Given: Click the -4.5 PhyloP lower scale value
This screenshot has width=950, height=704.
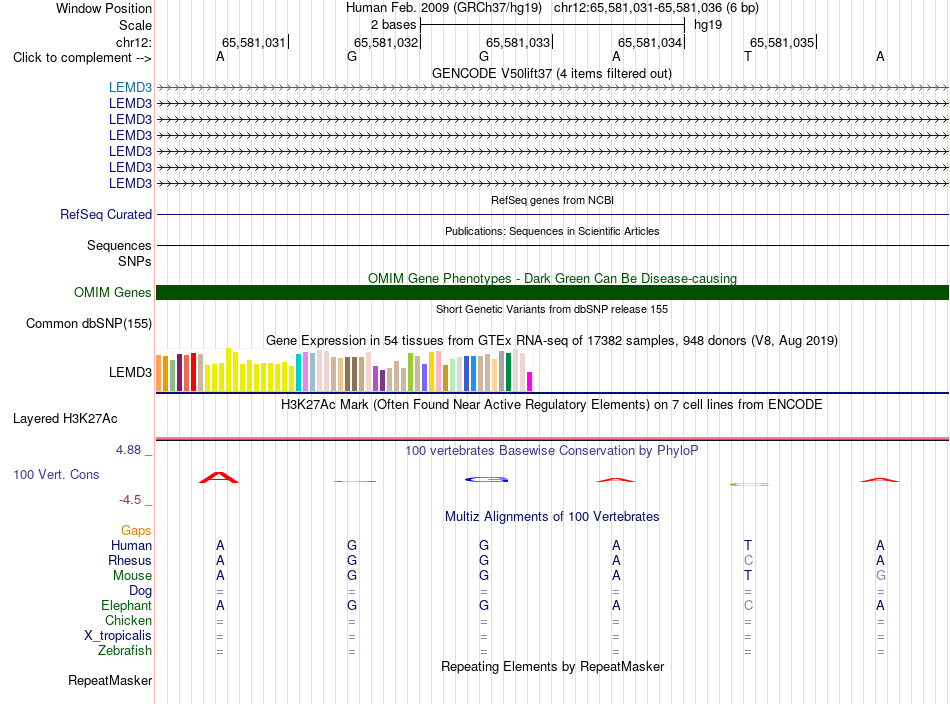Looking at the screenshot, I should pyautogui.click(x=130, y=500).
